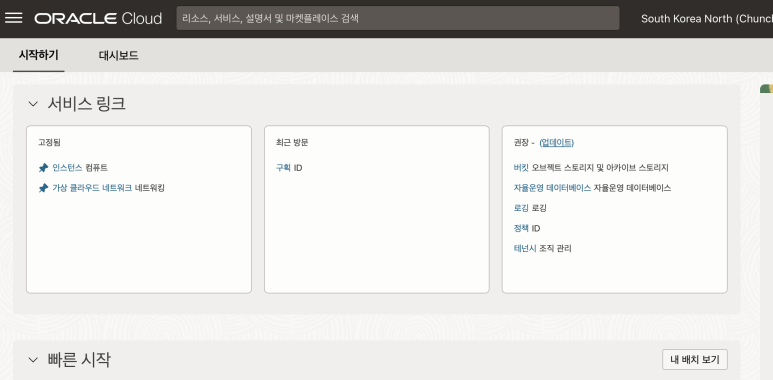Click the 고정됨 card heading
Viewport: 773px width, 380px height.
49,142
